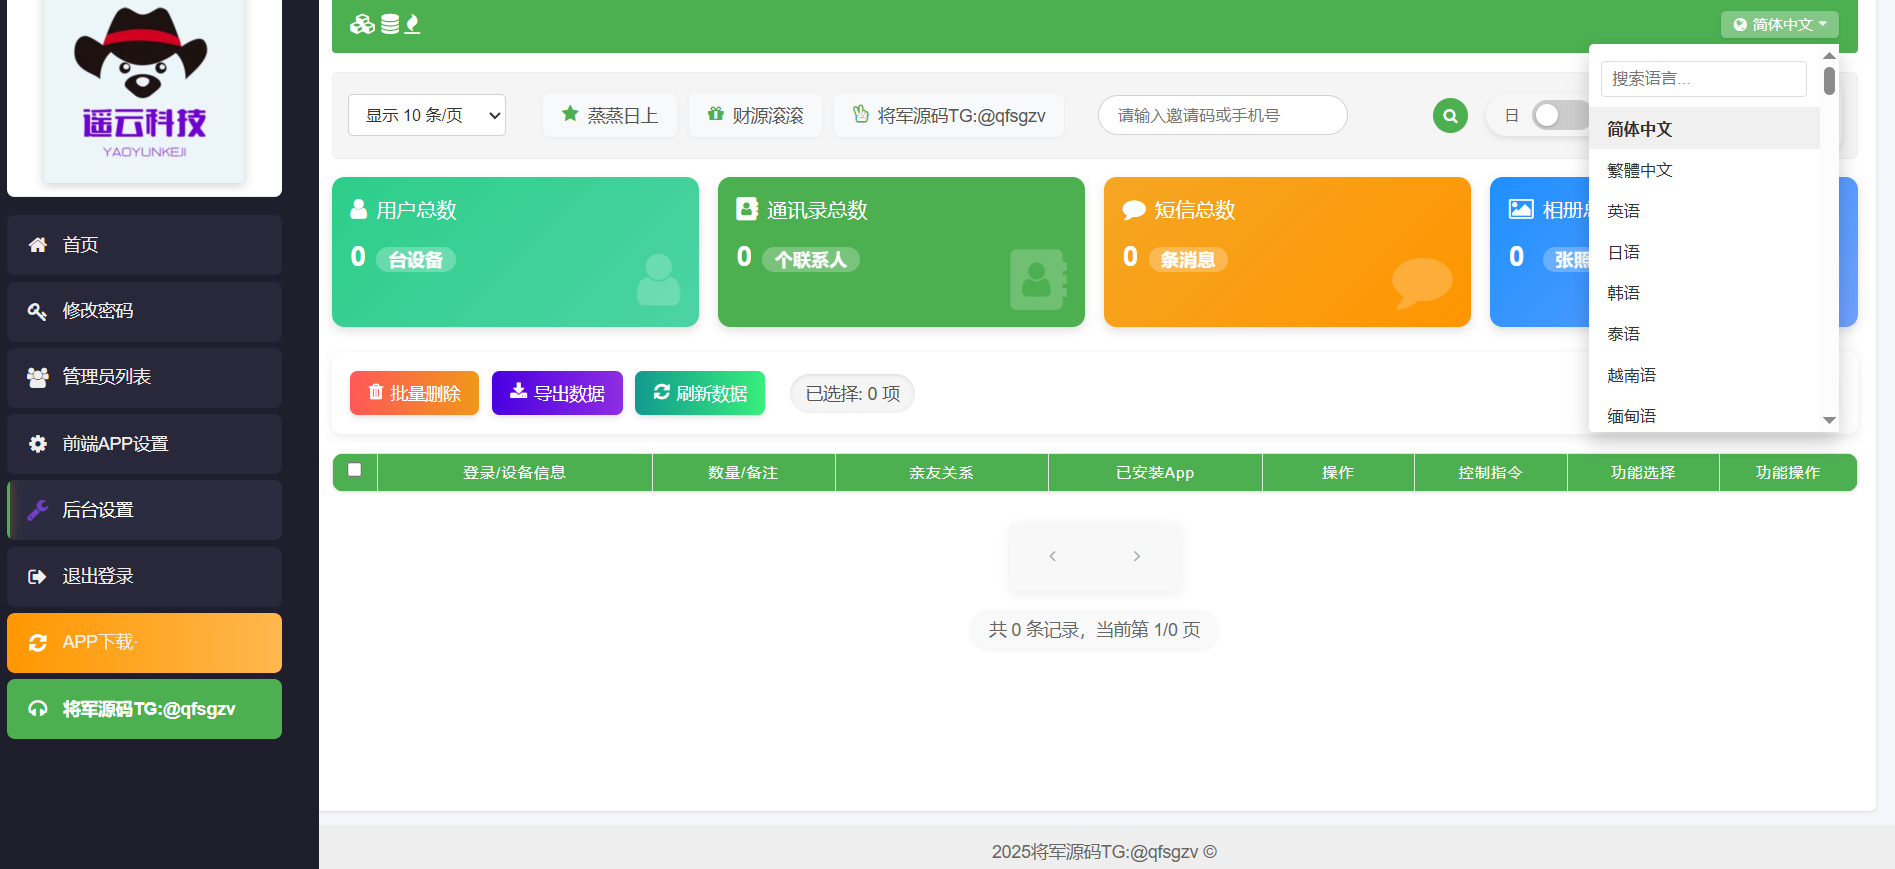Select 繁體中文 from language list

pos(1640,170)
